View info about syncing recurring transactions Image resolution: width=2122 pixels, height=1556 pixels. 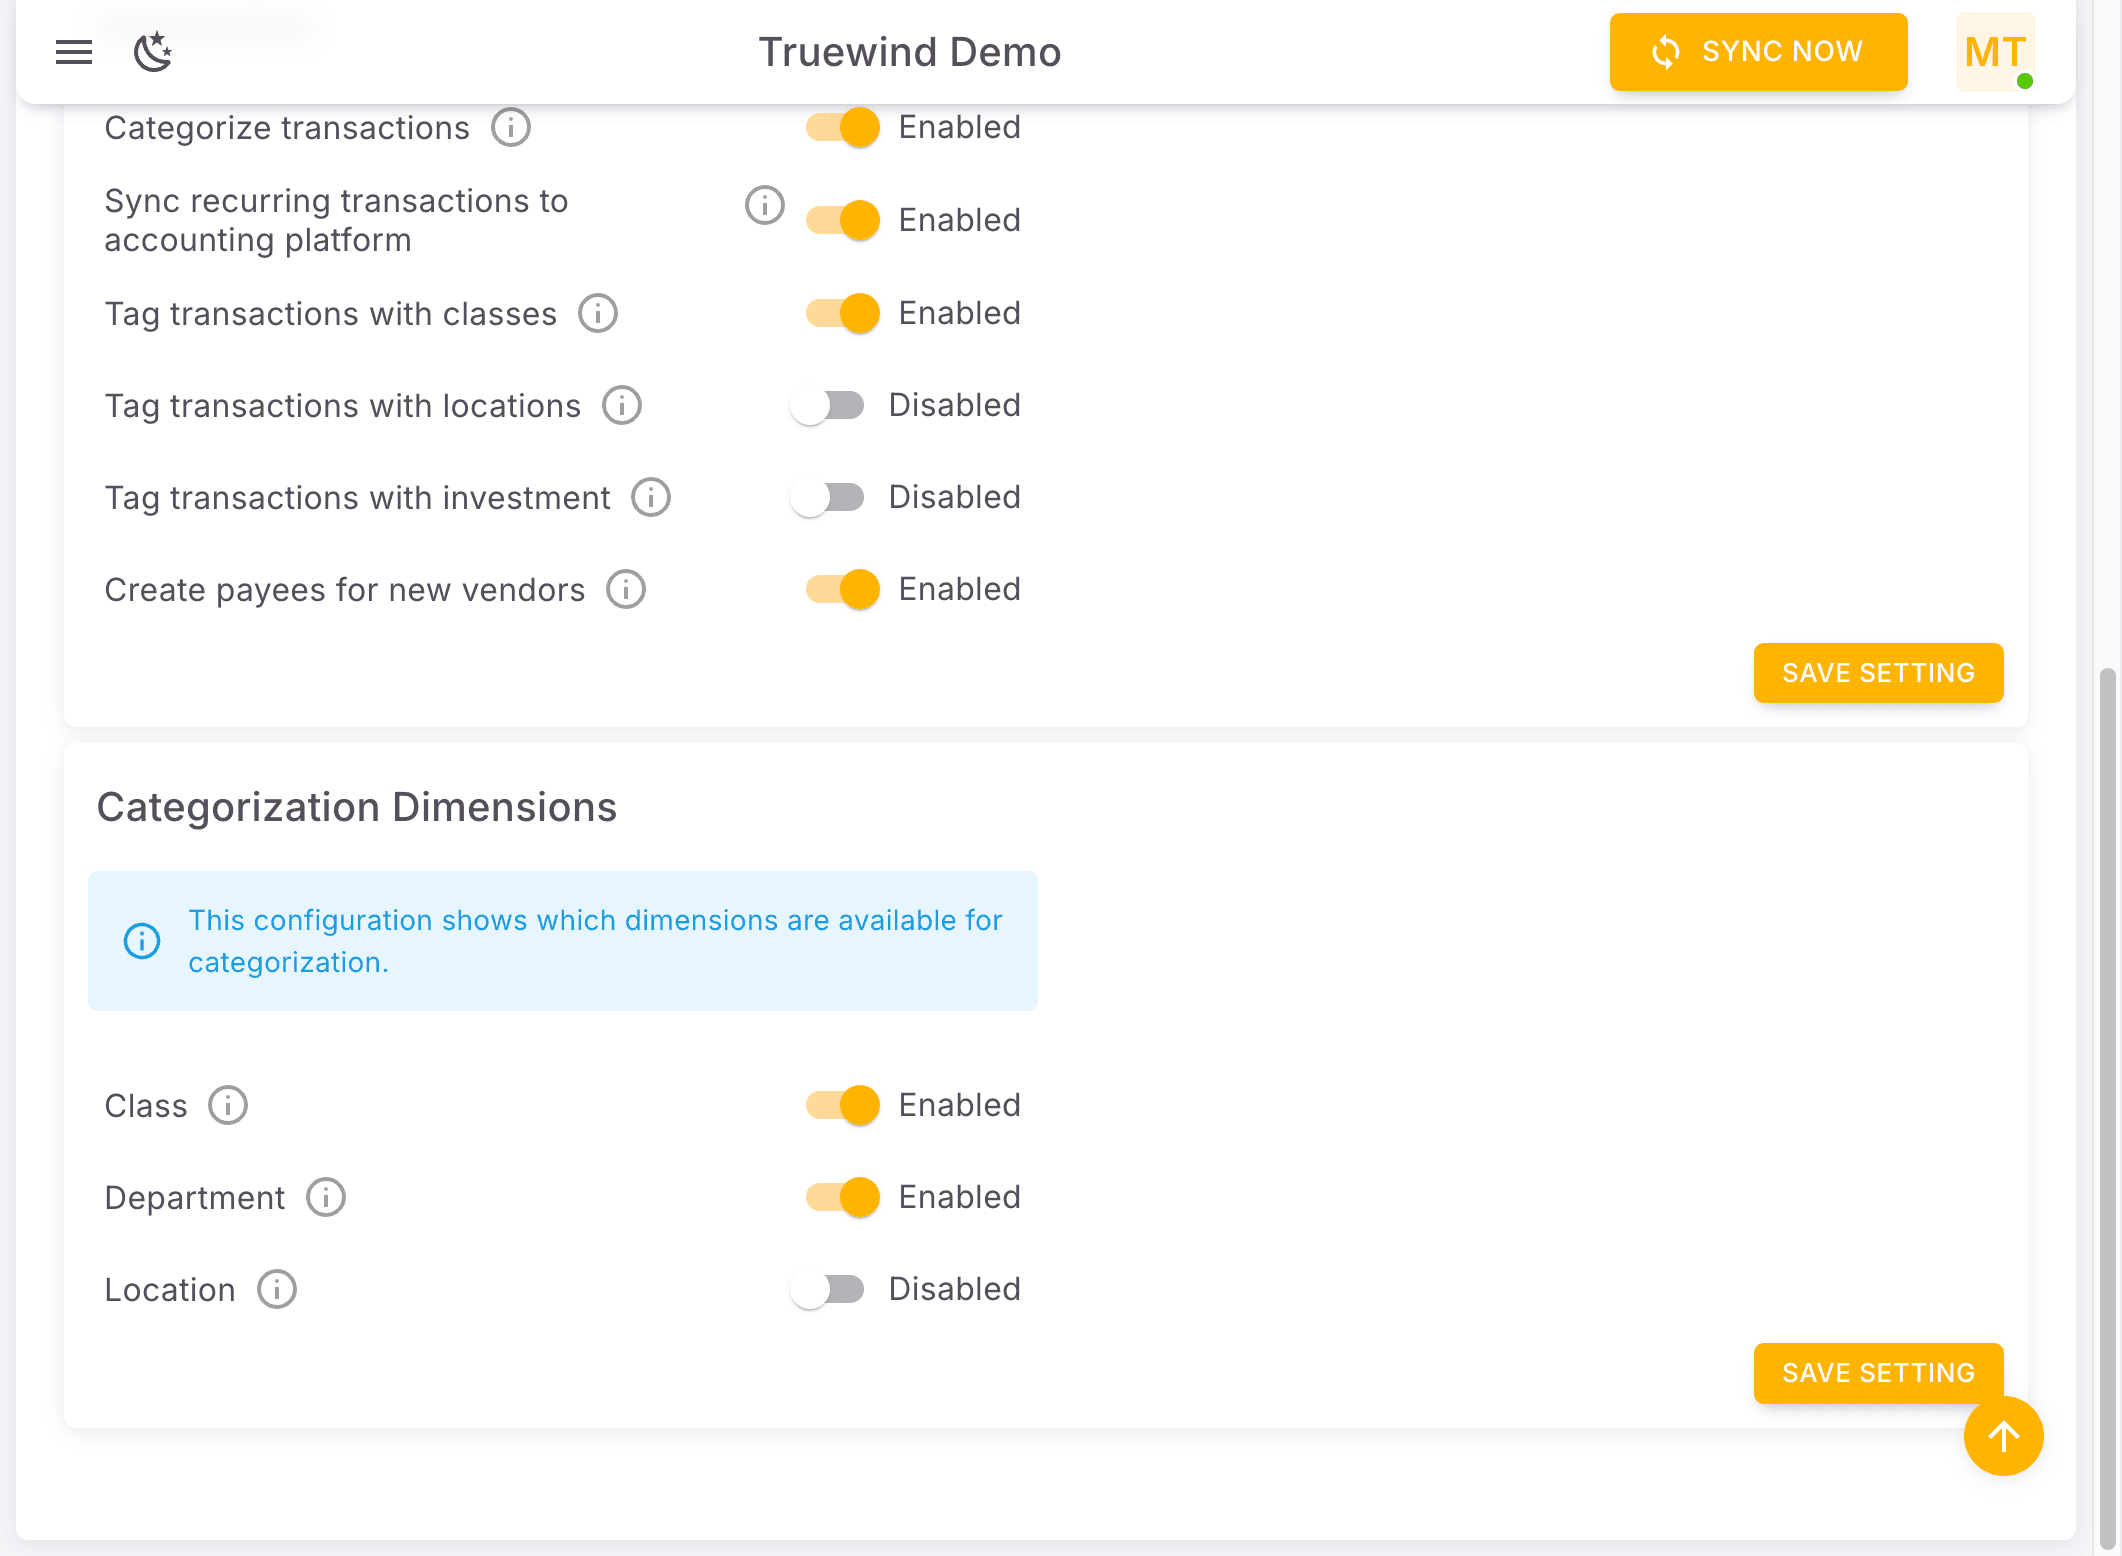pos(764,205)
